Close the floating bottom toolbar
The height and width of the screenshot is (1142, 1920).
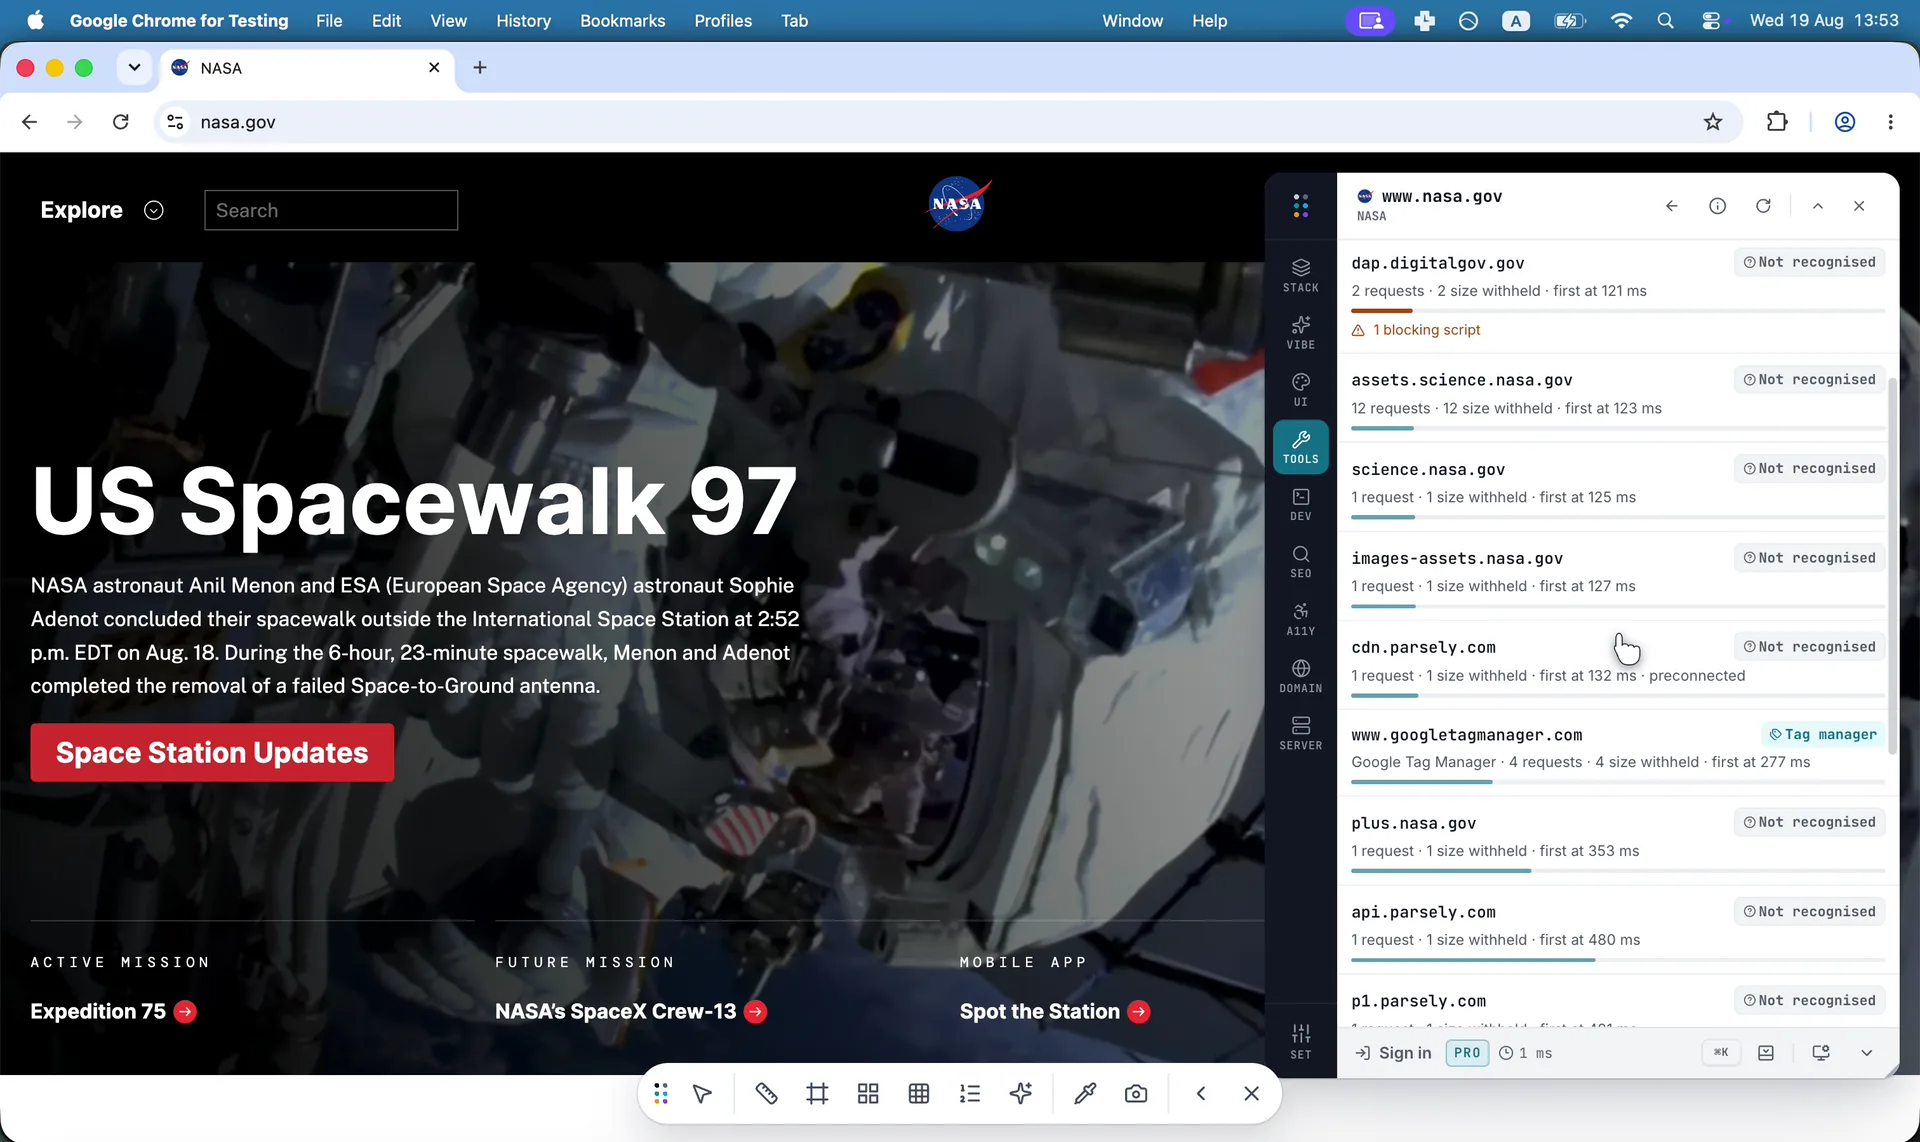point(1251,1094)
